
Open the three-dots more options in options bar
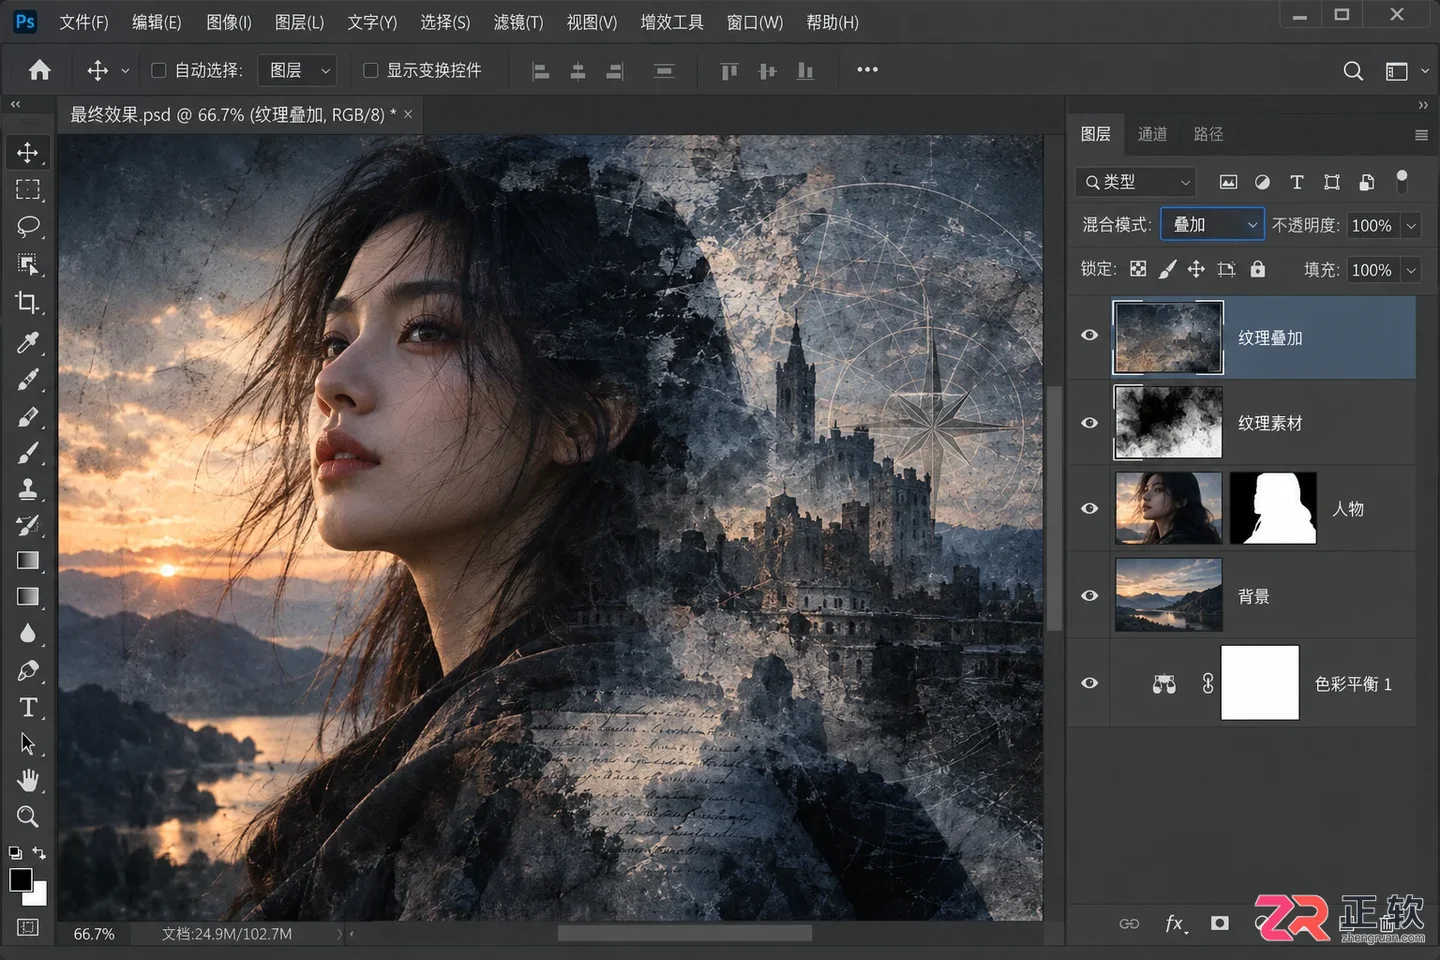[867, 69]
